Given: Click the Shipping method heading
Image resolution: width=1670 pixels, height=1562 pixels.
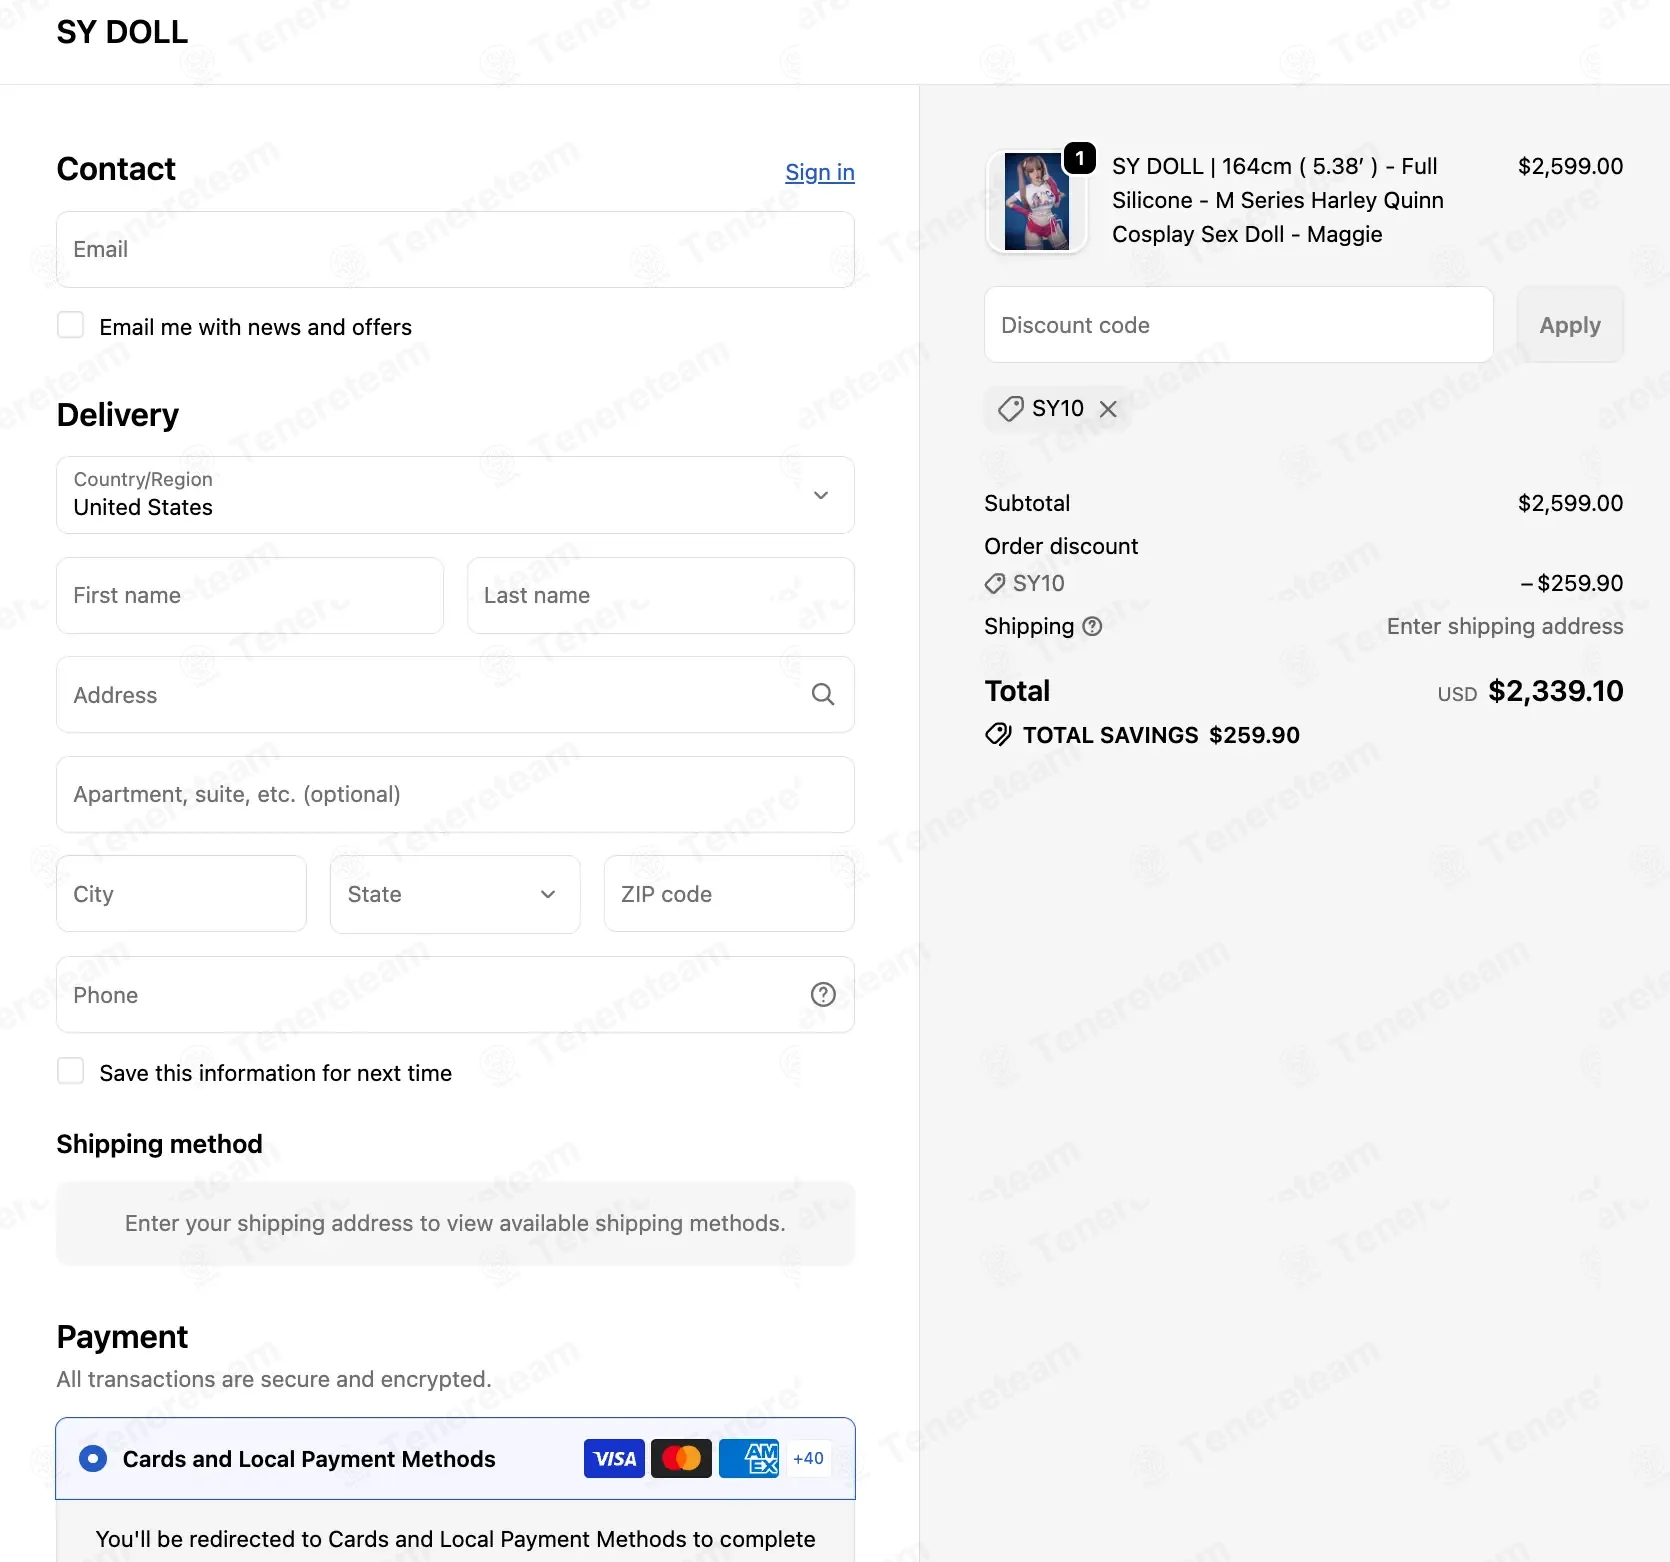Looking at the screenshot, I should pos(160,1144).
